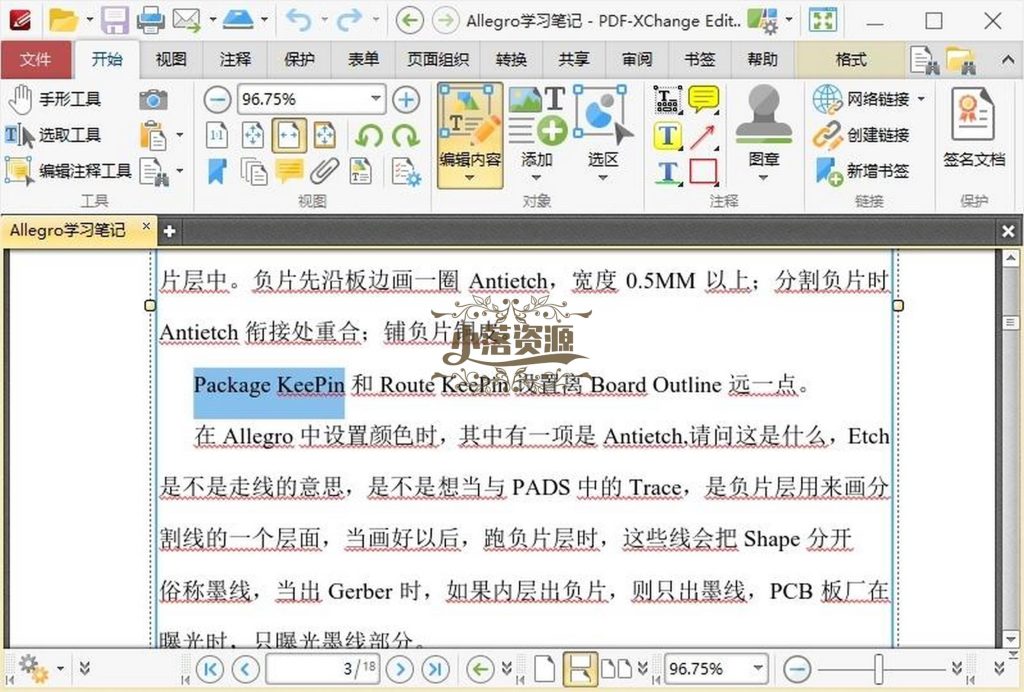Select the highlight text tool

667,136
